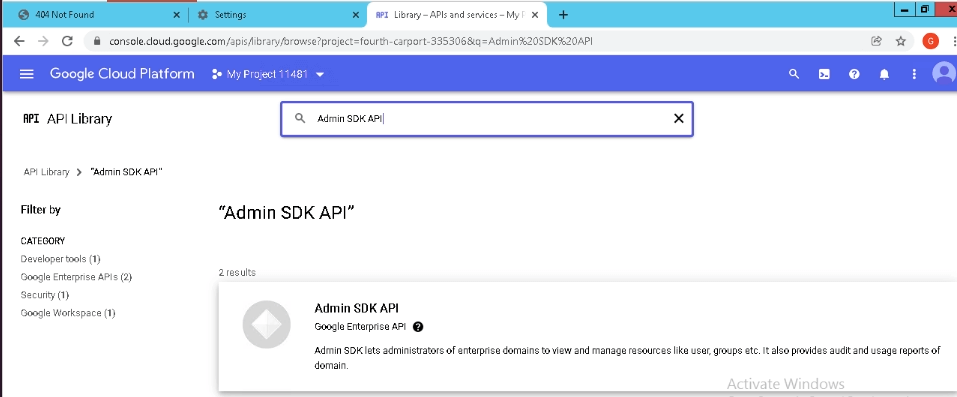
Task: Bookmark this page with the star icon
Action: 900,41
